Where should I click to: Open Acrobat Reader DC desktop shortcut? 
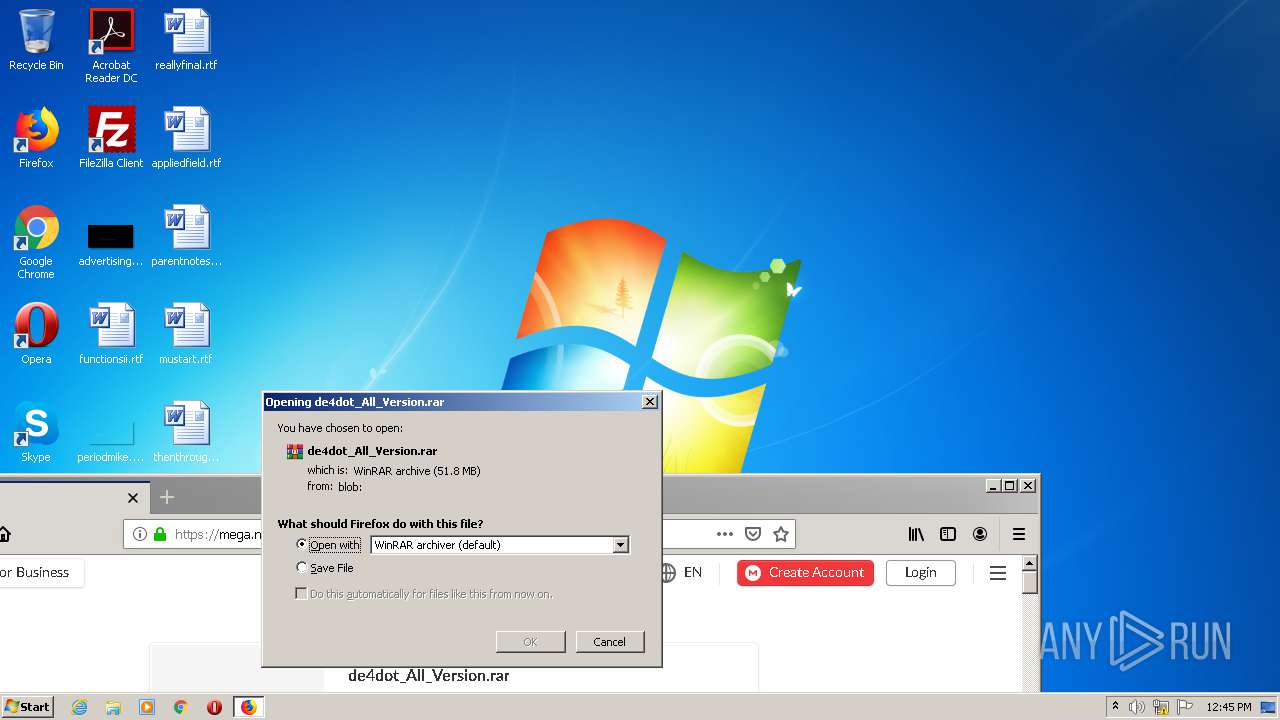[x=111, y=46]
